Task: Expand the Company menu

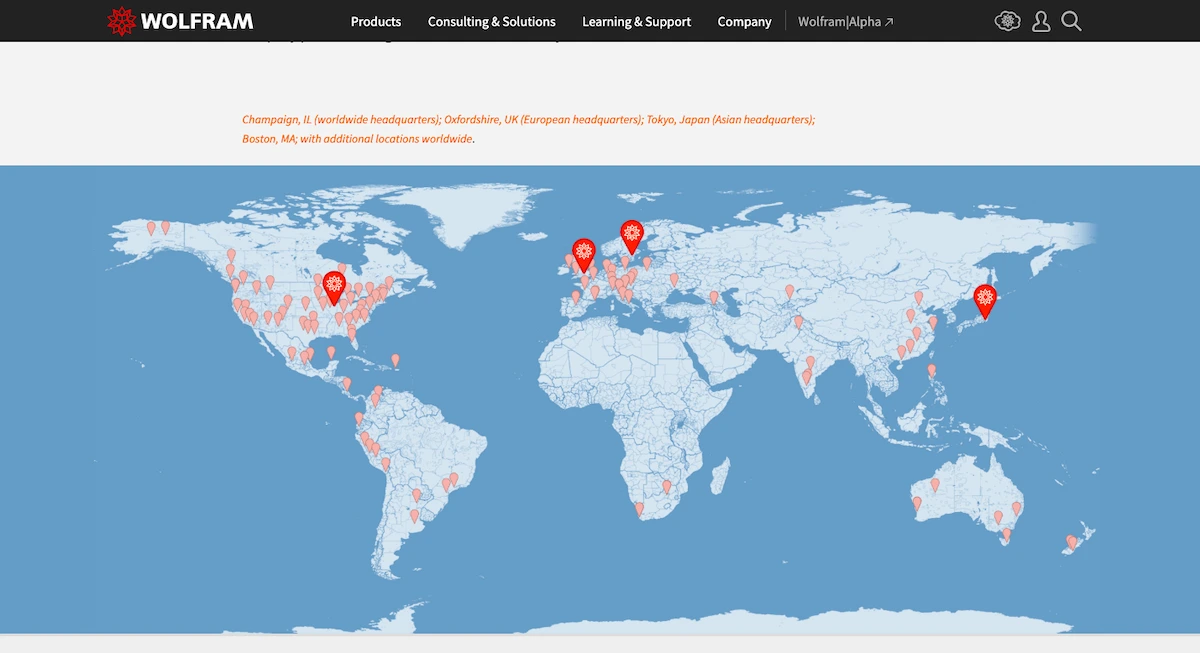Action: click(x=744, y=21)
